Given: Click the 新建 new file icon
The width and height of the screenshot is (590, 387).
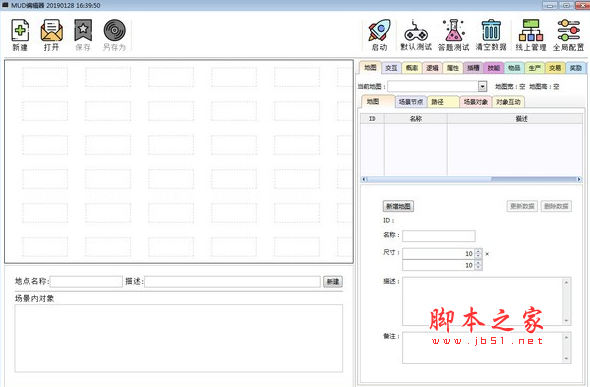Looking at the screenshot, I should [20, 35].
